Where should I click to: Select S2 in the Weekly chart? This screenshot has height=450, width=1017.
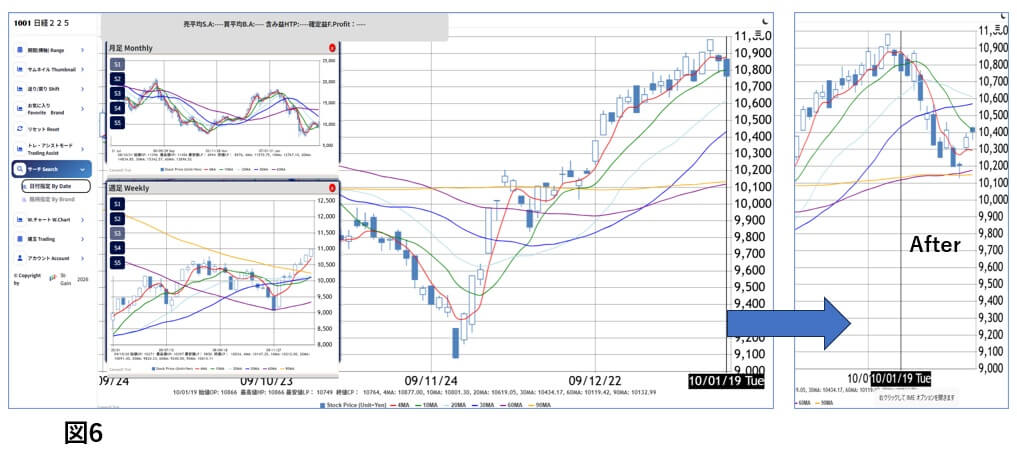tap(117, 219)
